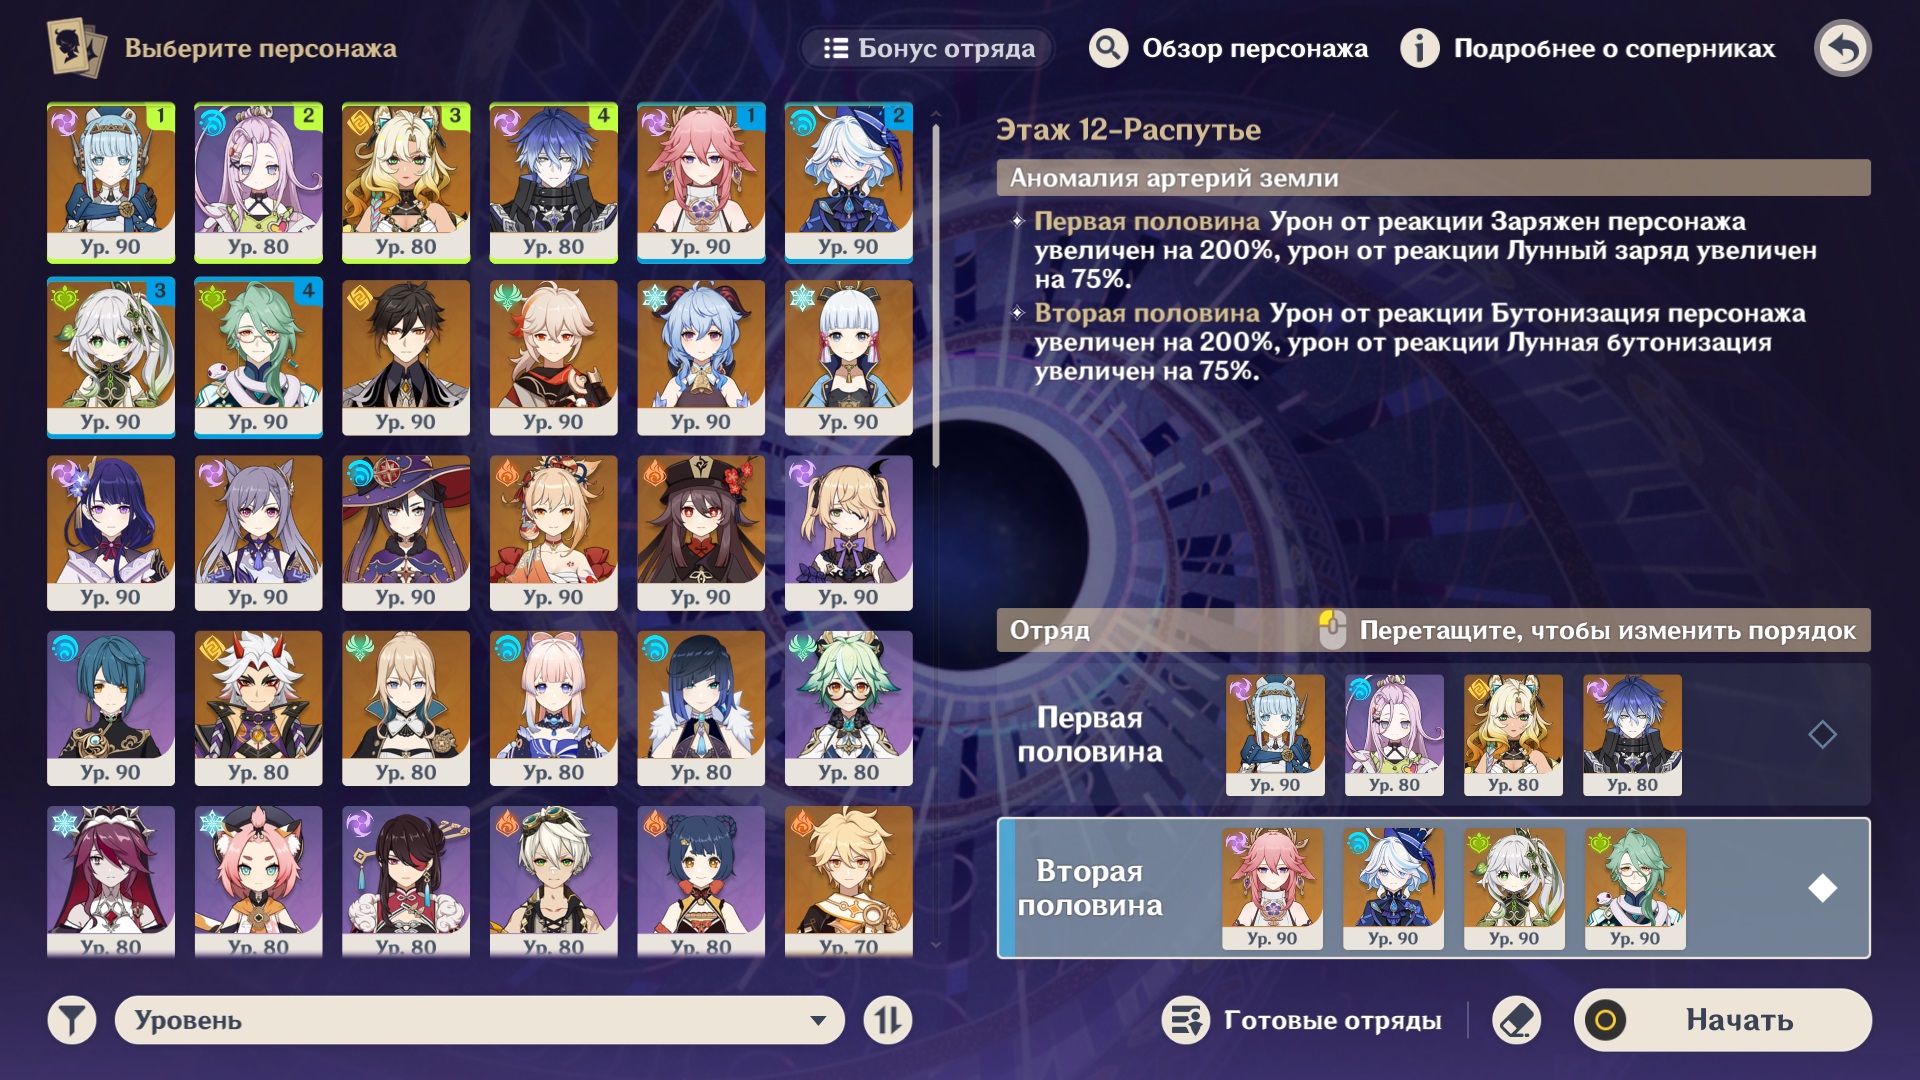This screenshot has height=1080, width=1920.
Task: Click the Уровень dropdown arrow
Action: tap(818, 1021)
